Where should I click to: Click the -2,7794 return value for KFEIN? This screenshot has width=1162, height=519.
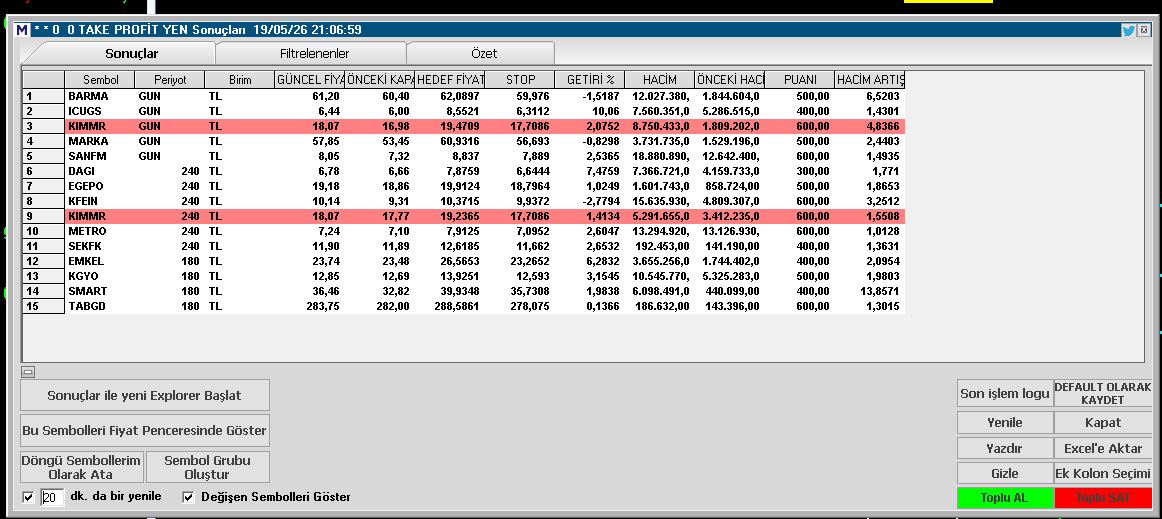point(590,201)
